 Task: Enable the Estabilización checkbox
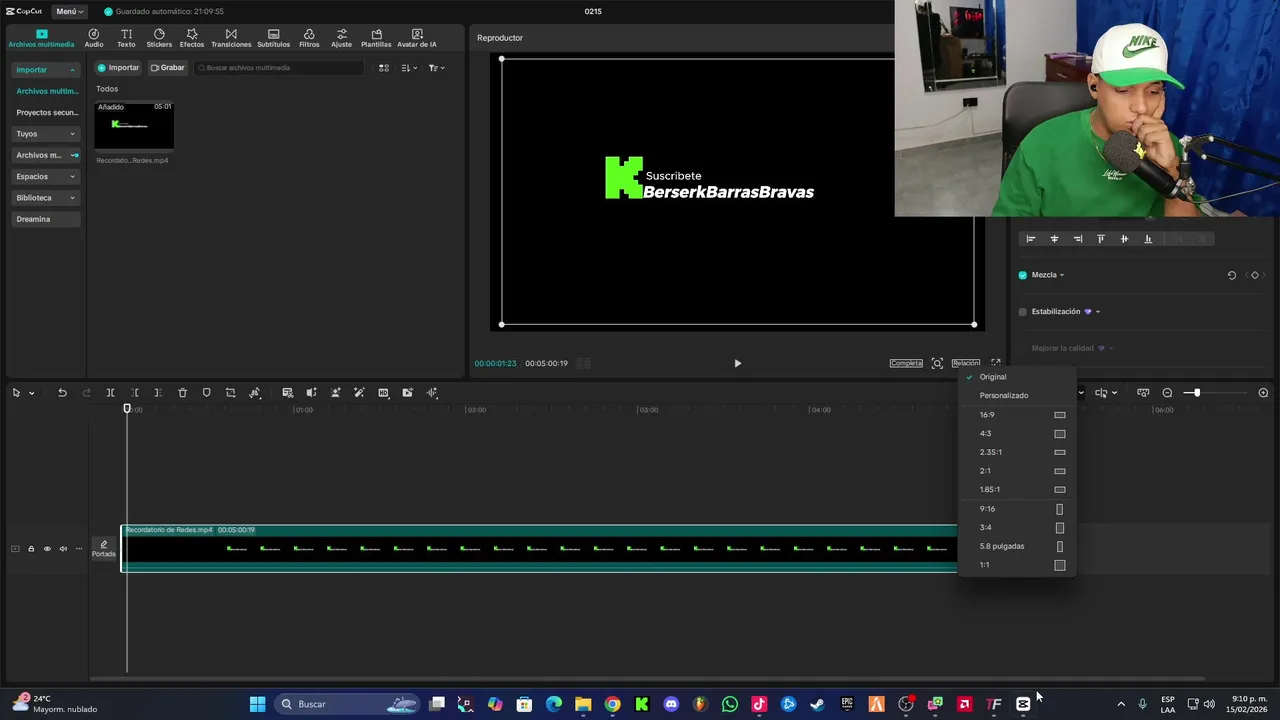(1022, 312)
